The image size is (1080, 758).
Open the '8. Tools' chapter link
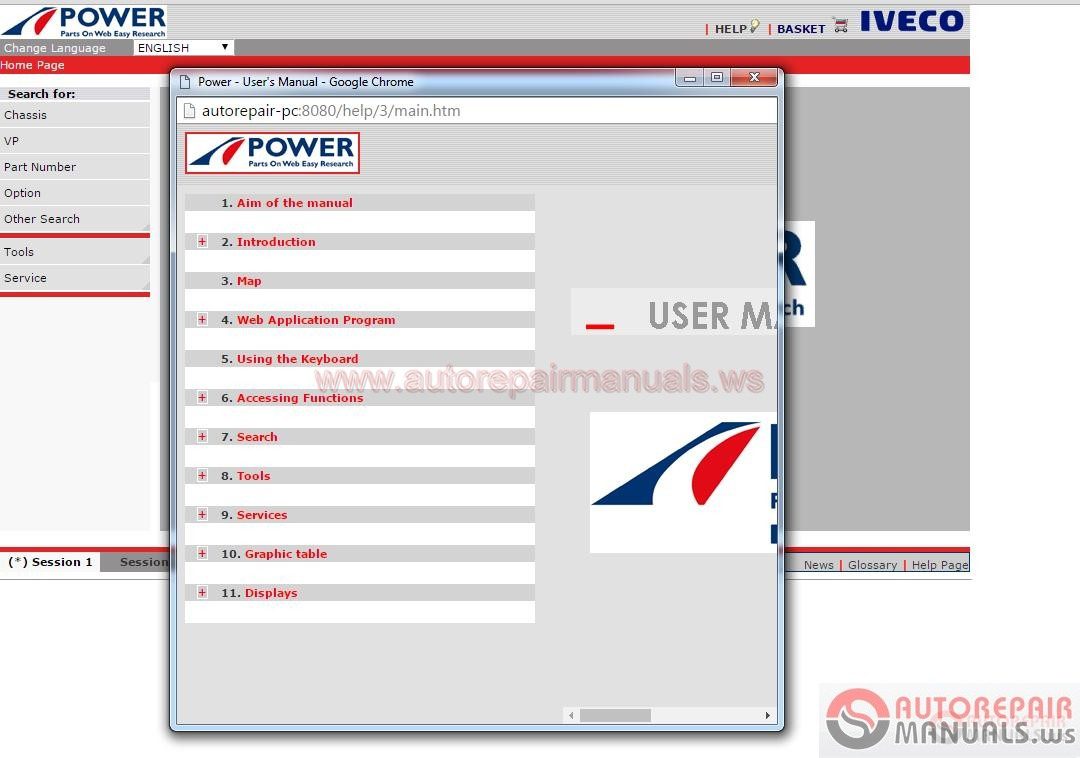pos(253,476)
